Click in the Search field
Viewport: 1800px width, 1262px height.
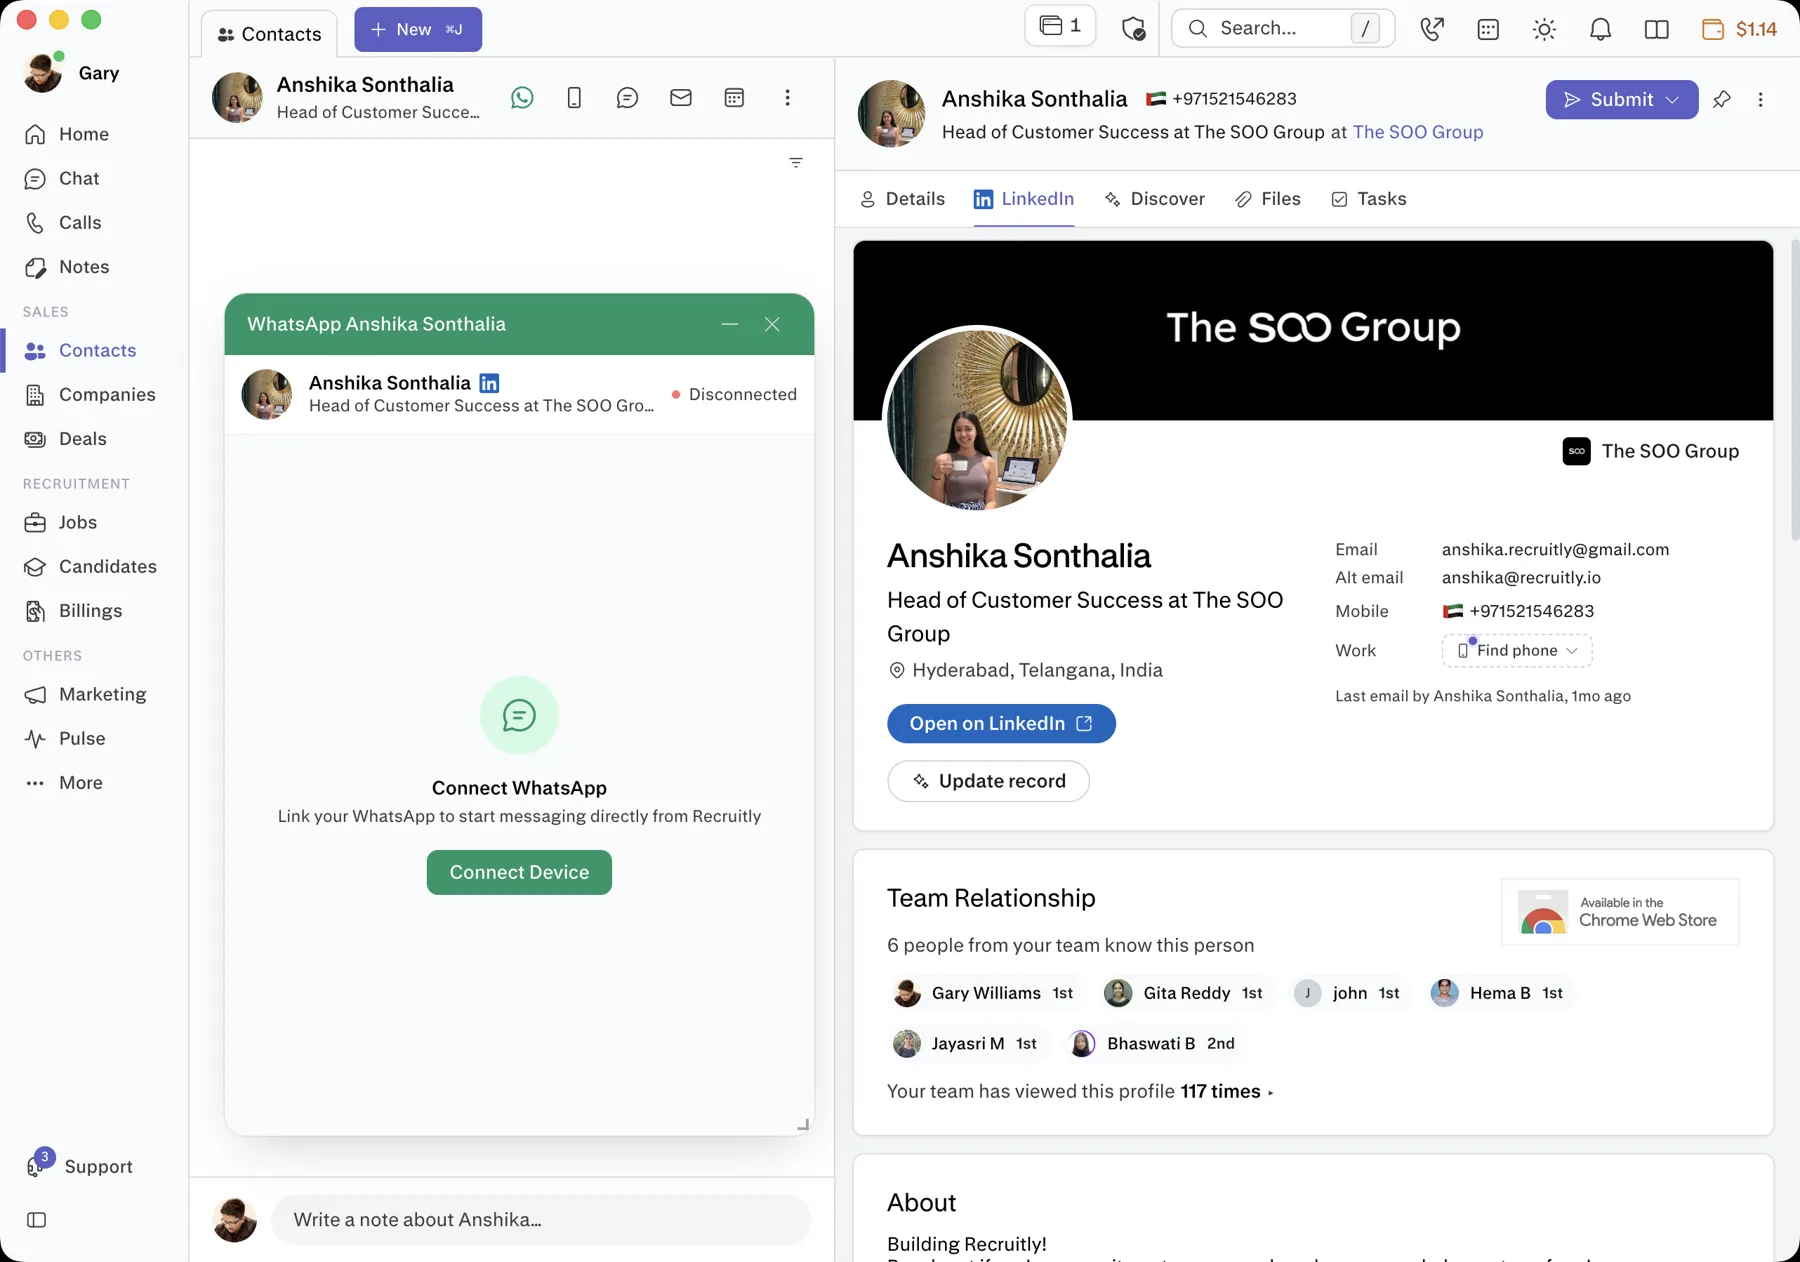click(x=1283, y=28)
